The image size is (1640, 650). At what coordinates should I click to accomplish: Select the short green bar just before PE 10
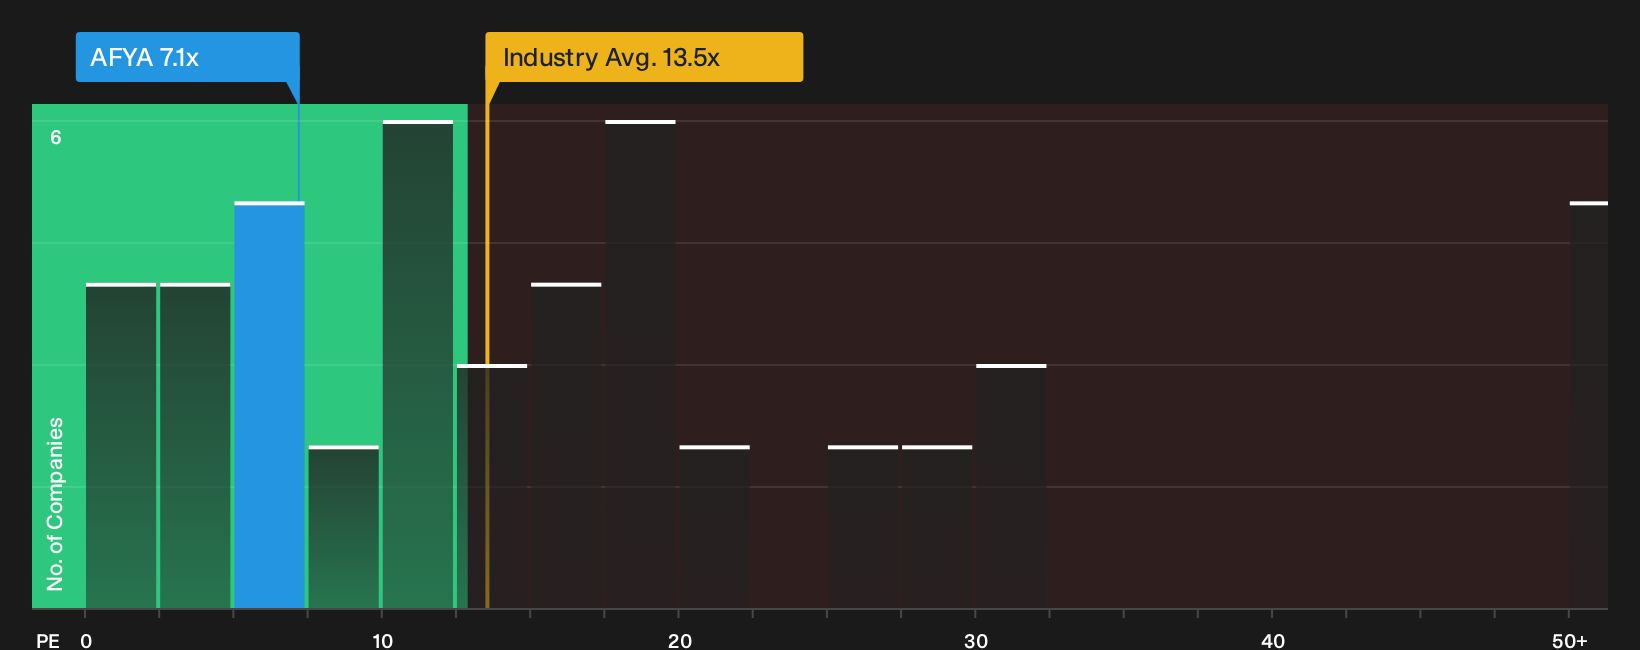[344, 527]
